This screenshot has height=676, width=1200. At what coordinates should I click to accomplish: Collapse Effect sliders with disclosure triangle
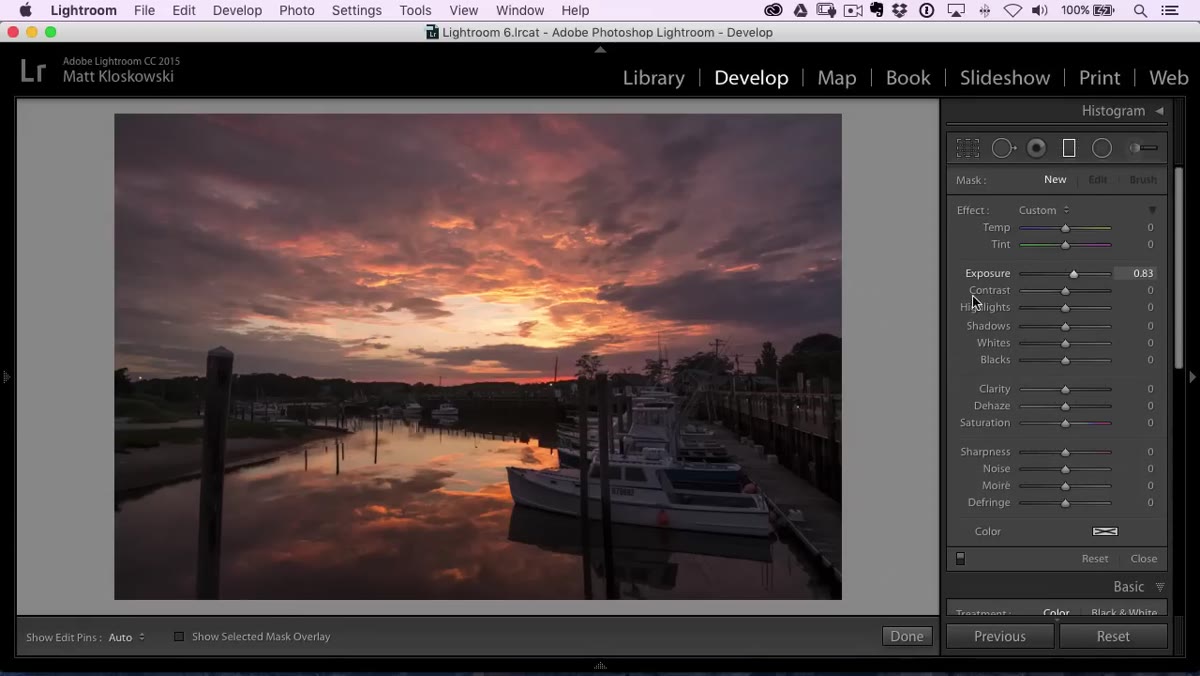(x=1152, y=210)
